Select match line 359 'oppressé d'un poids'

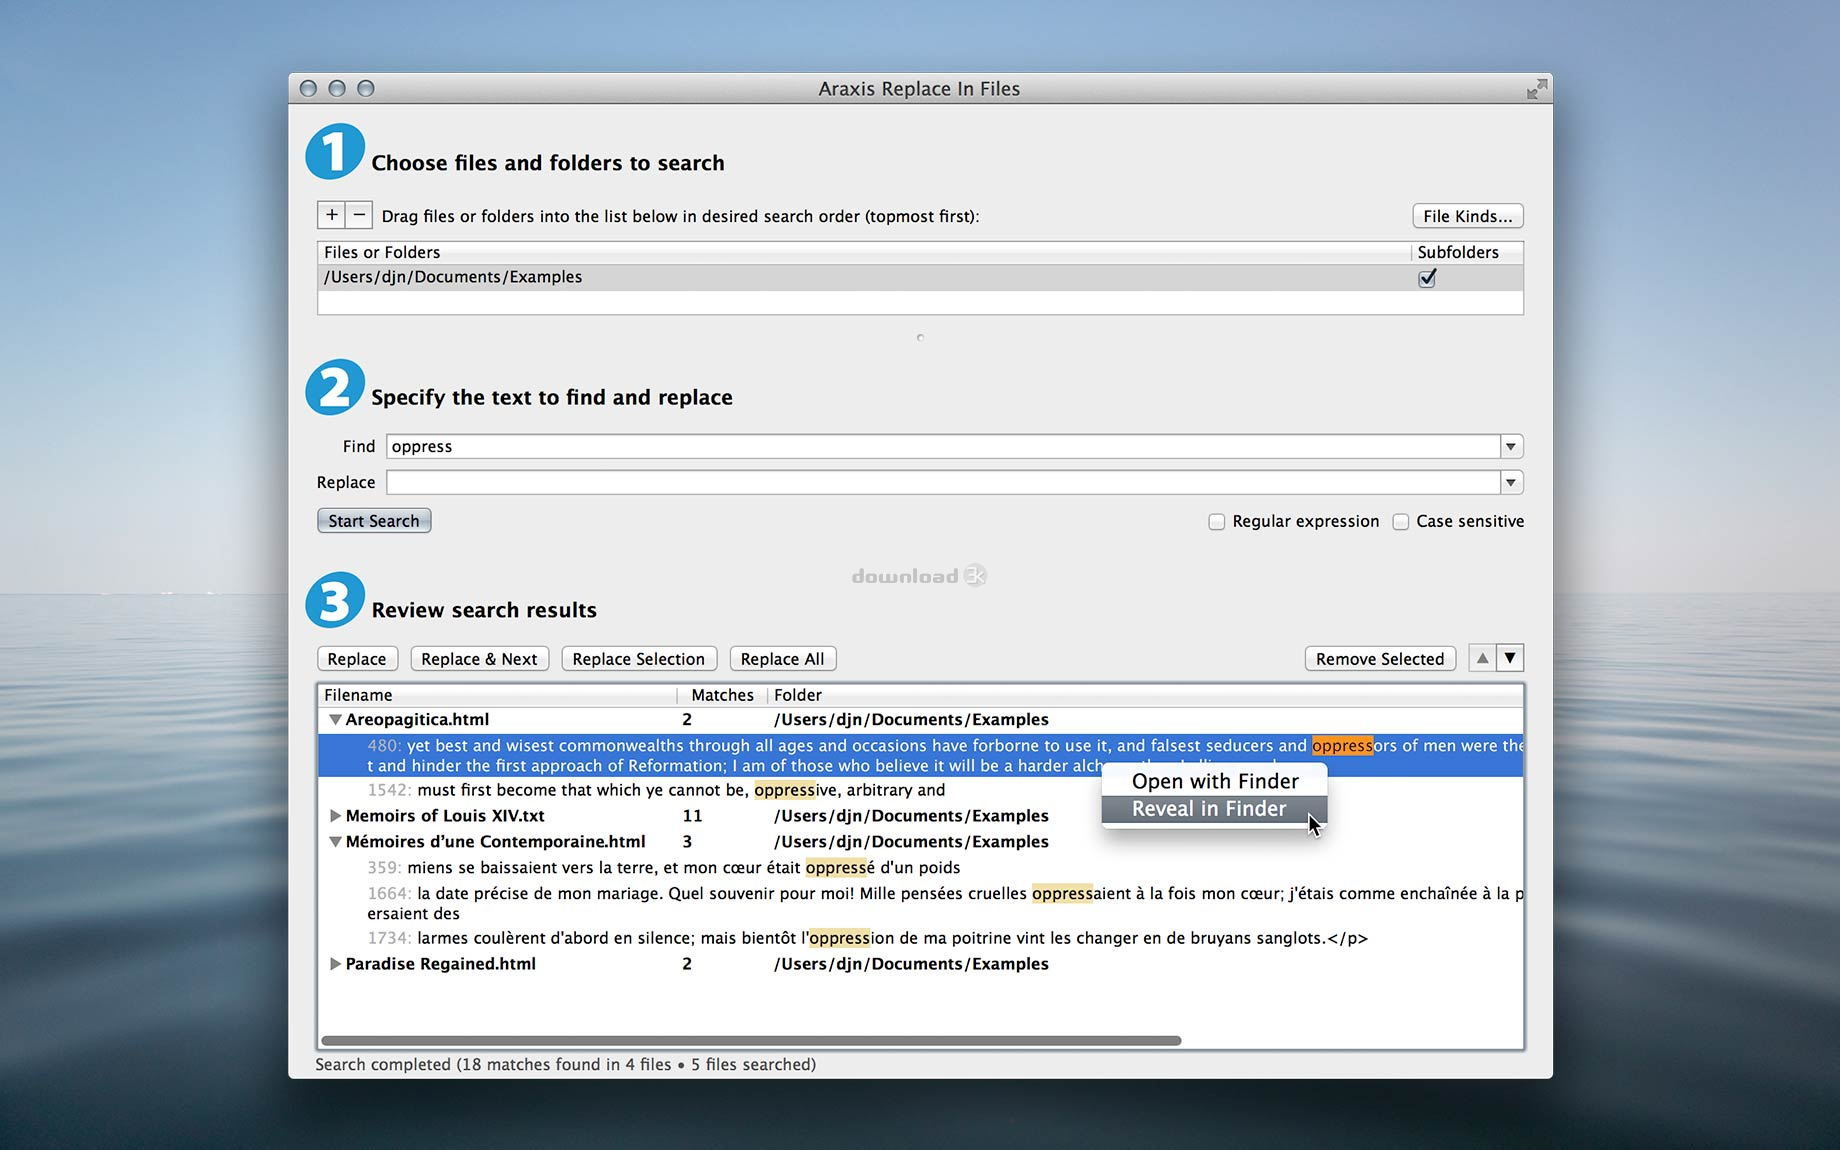920,867
